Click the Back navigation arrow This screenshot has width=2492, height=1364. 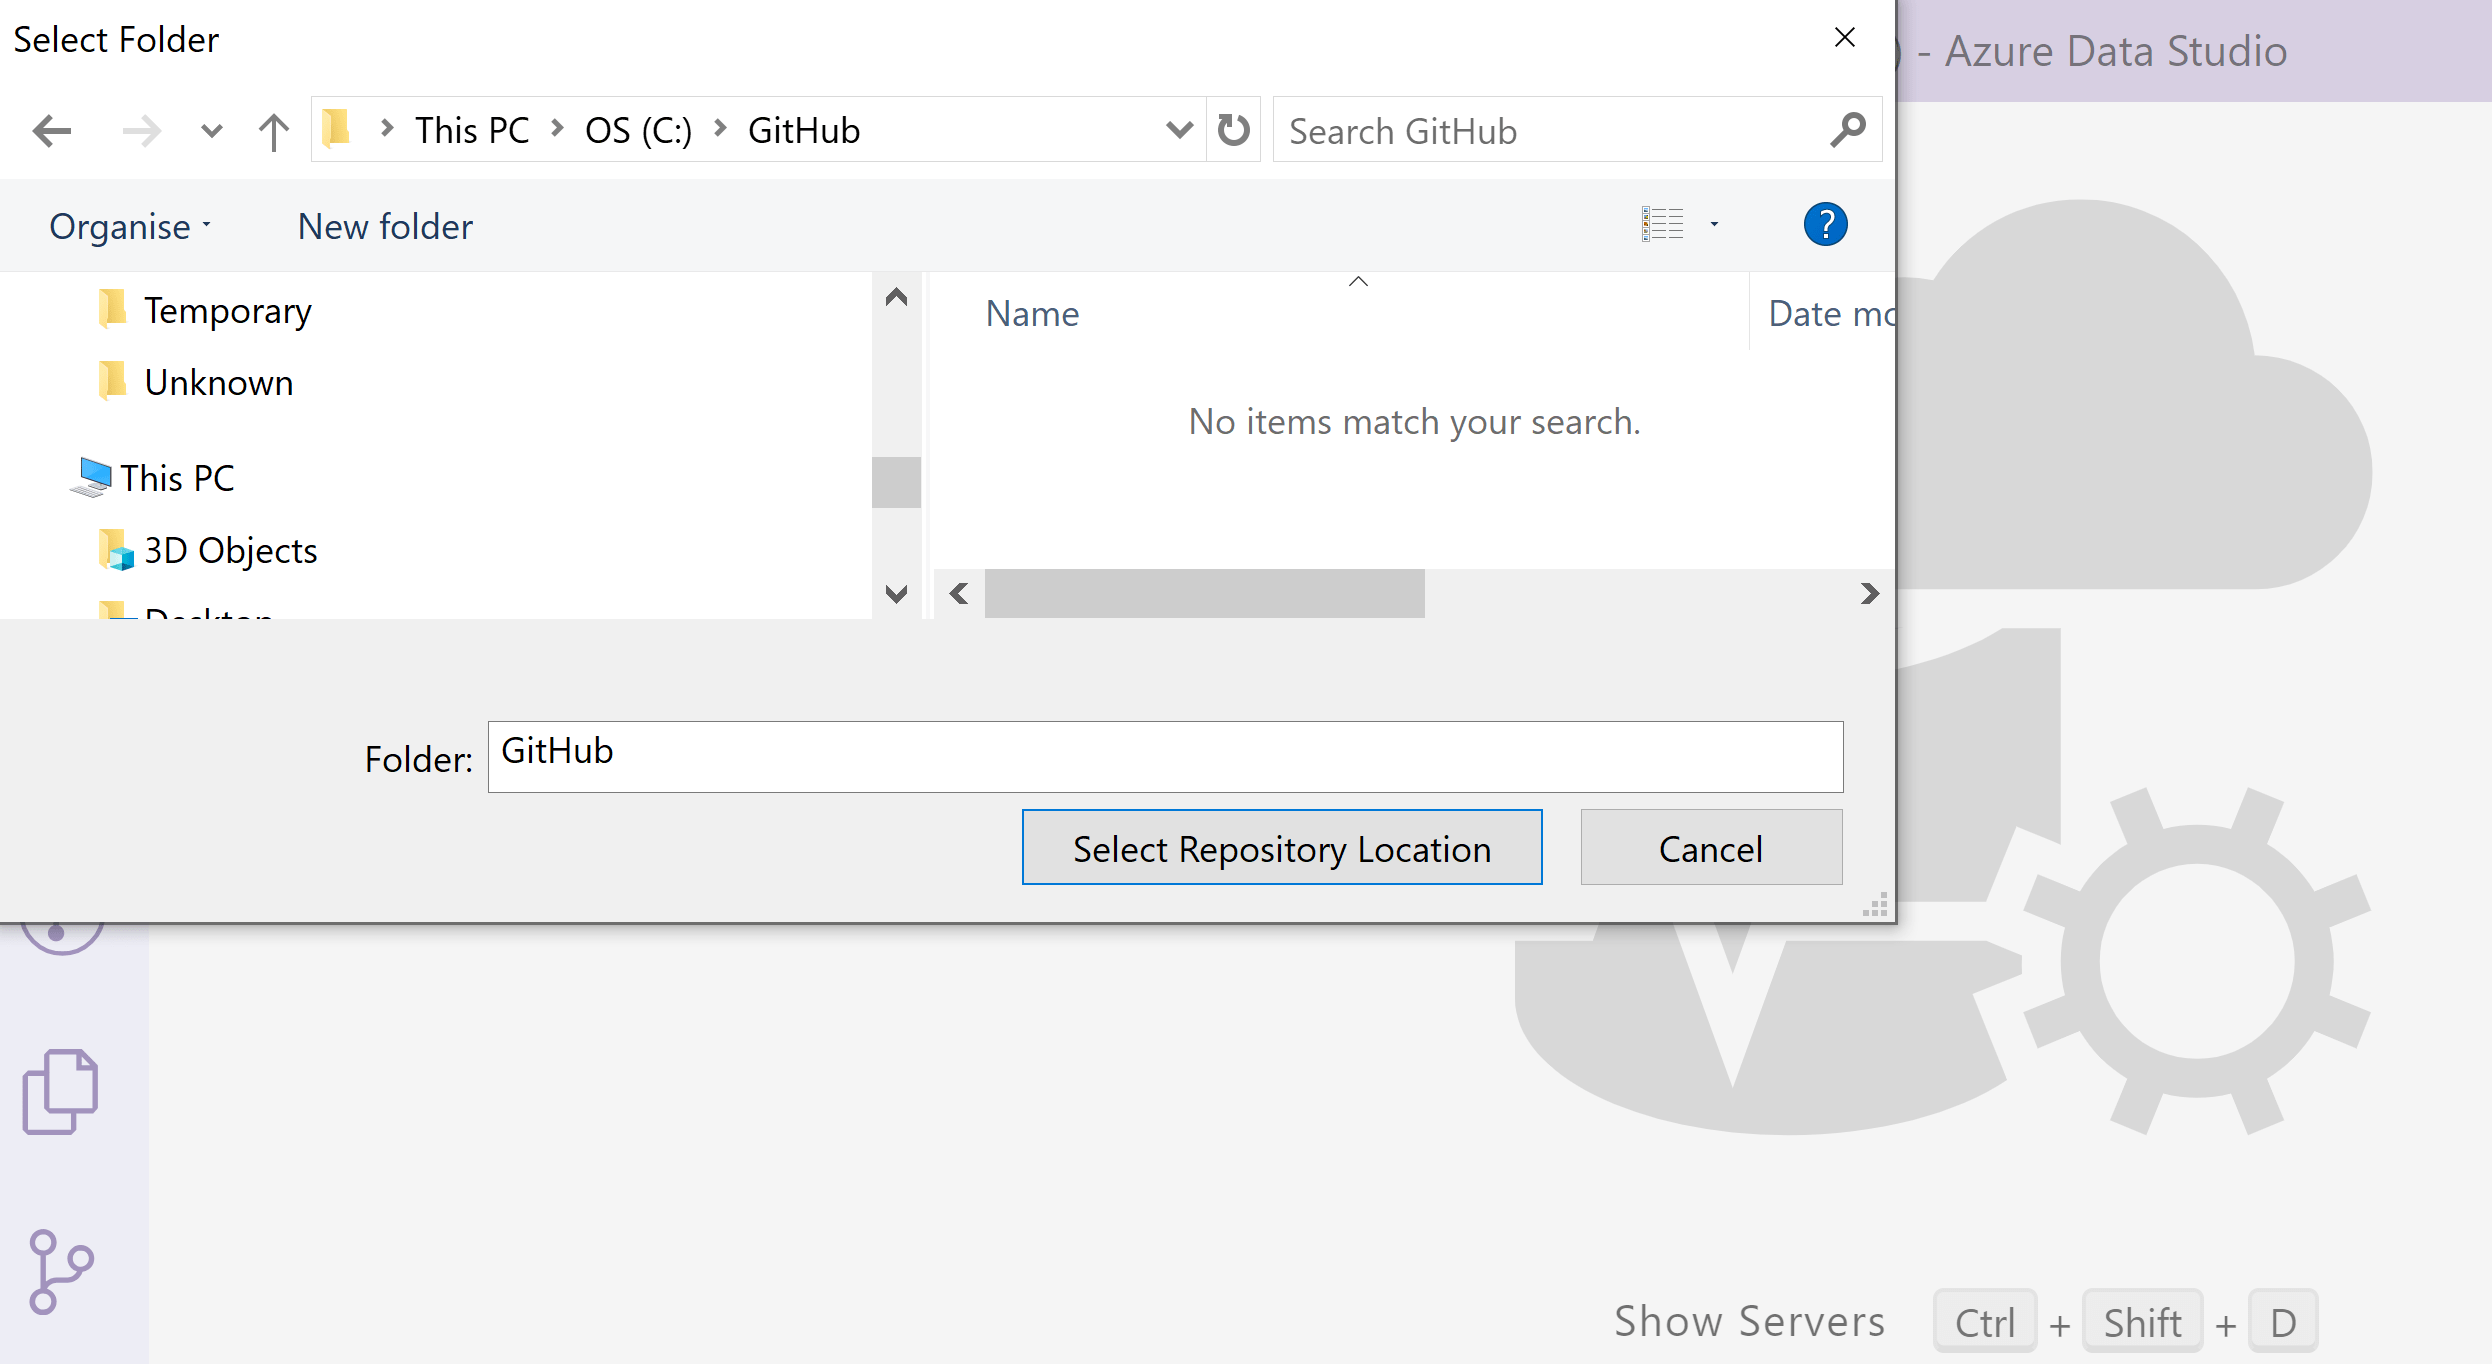tap(52, 131)
